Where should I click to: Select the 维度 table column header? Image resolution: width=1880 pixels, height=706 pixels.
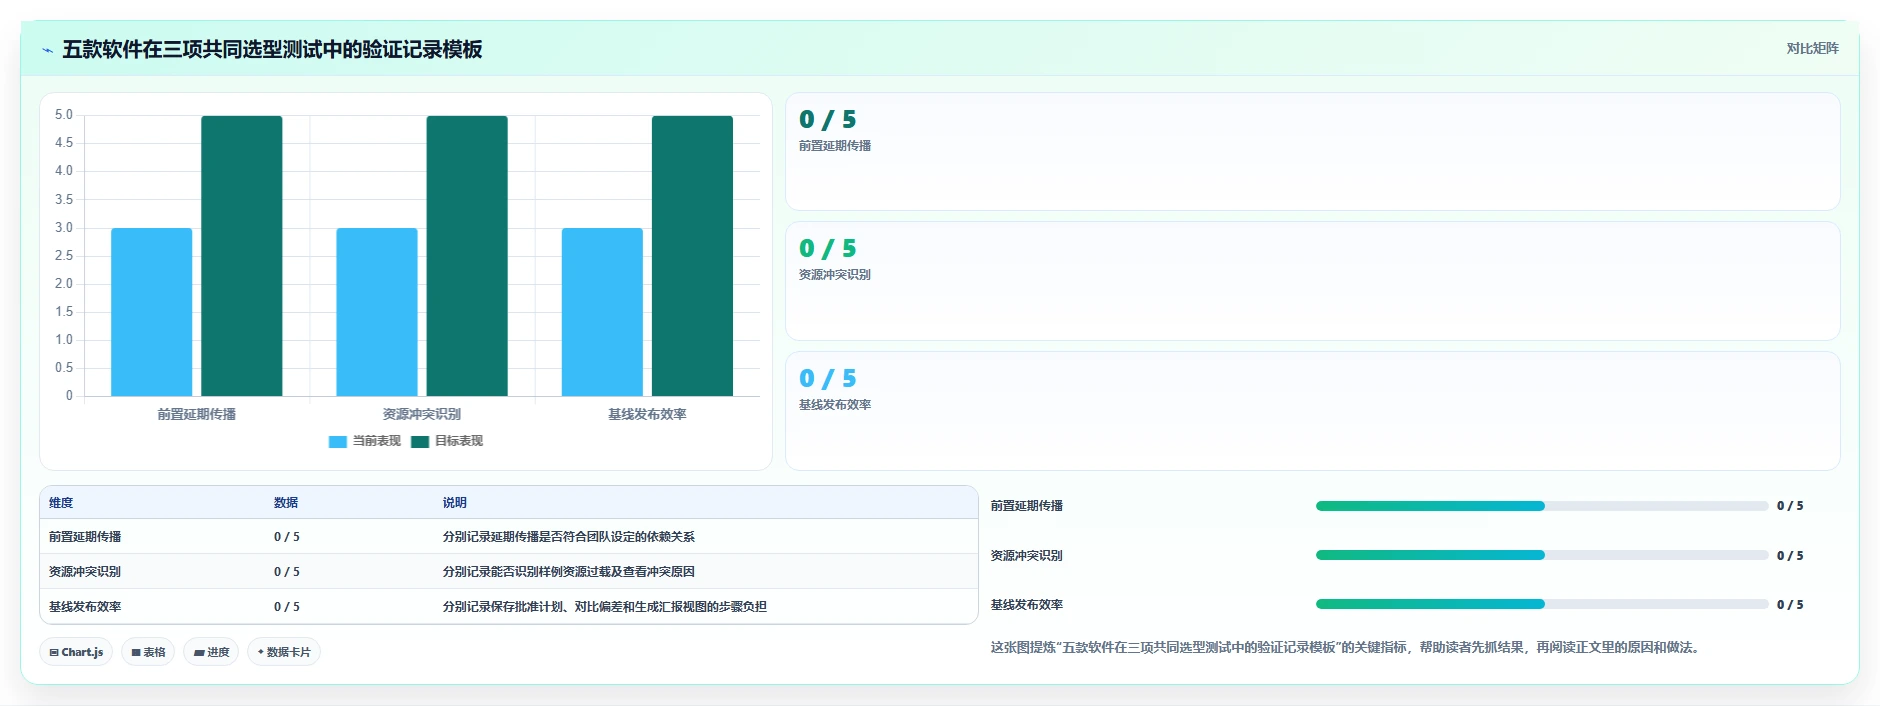tap(61, 503)
